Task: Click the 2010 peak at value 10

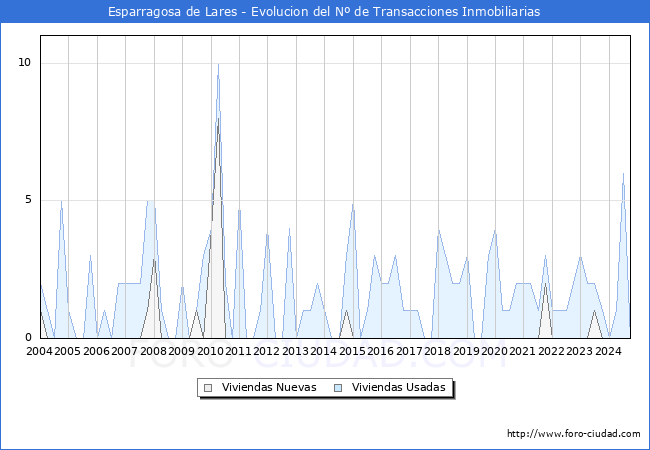Action: (x=218, y=64)
